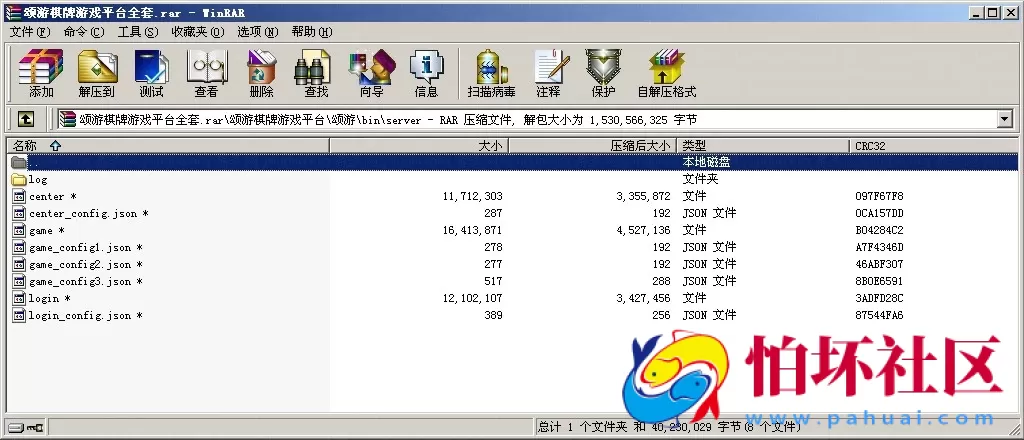1024x440 pixels.
Task: Select game_config1.json file
Action: pos(78,247)
